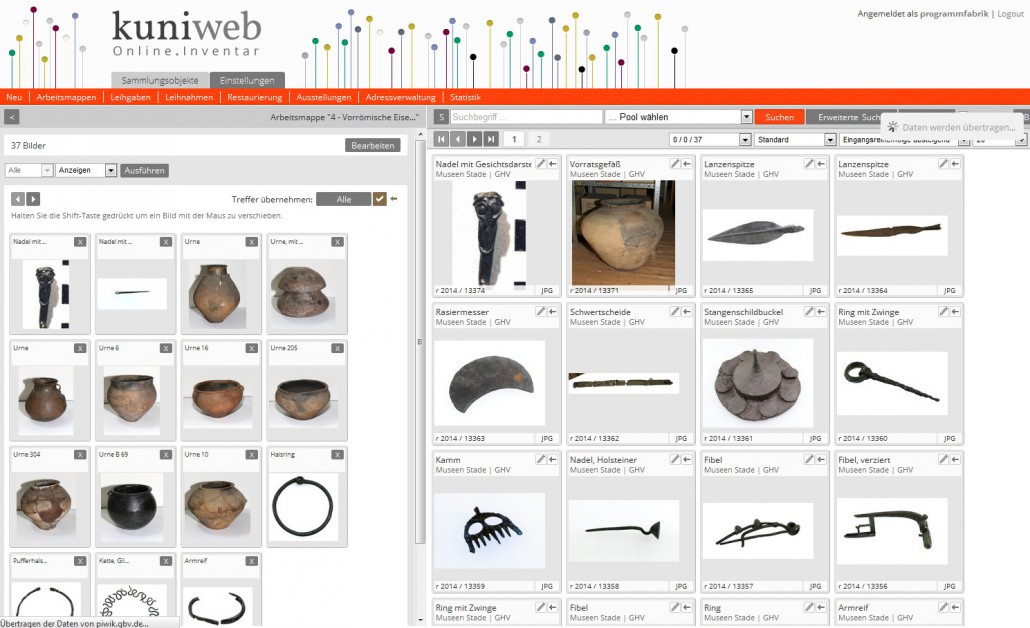Screen dimensions: 1030x628
Task: Click the edit pencil icon on Vorratsgefäß card
Action: [675, 164]
